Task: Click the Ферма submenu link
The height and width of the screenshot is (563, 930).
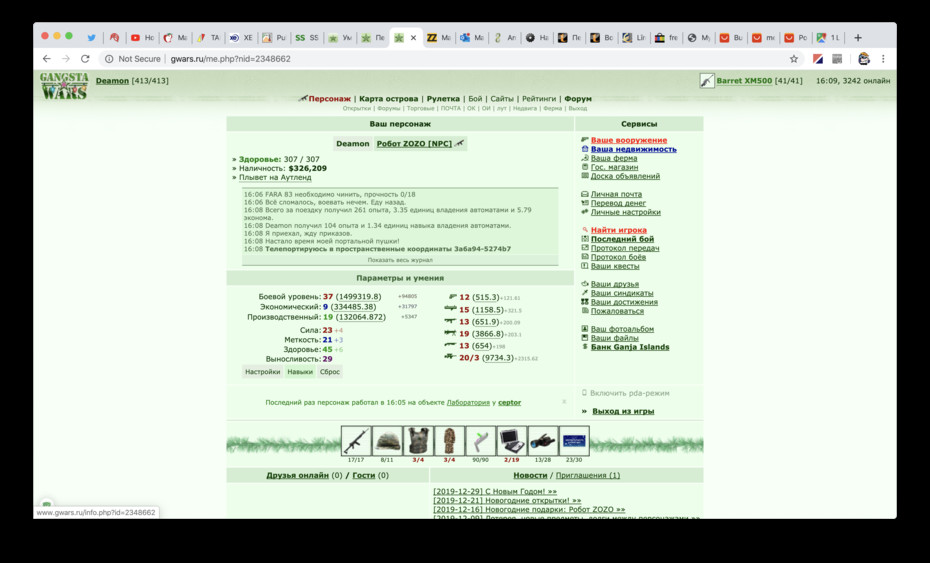Action: pos(552,109)
